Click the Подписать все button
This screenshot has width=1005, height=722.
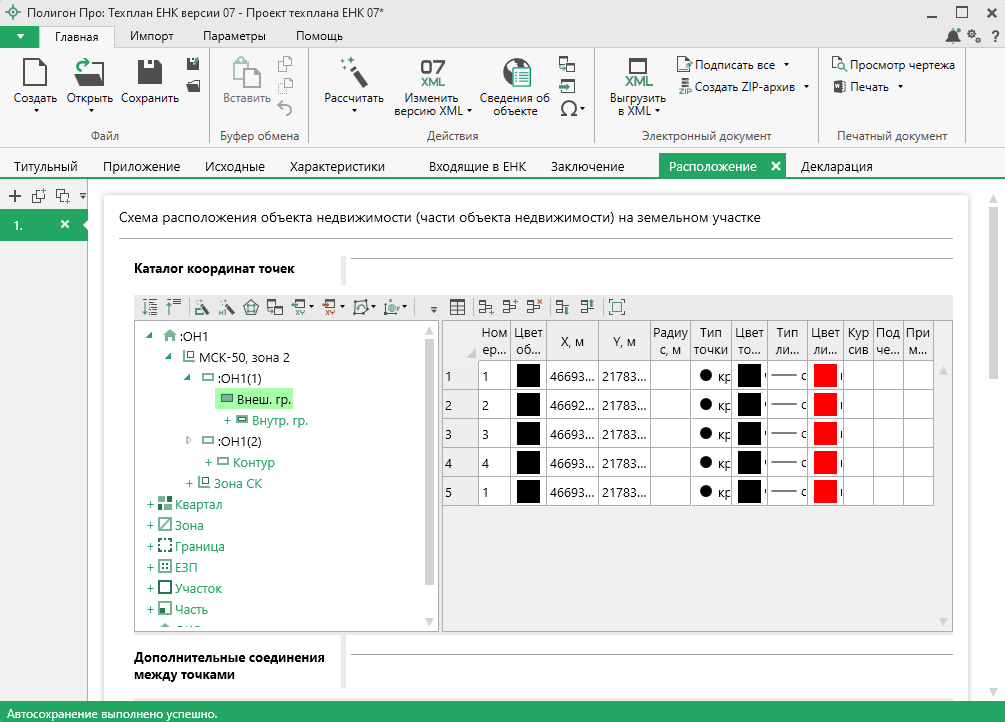[734, 65]
